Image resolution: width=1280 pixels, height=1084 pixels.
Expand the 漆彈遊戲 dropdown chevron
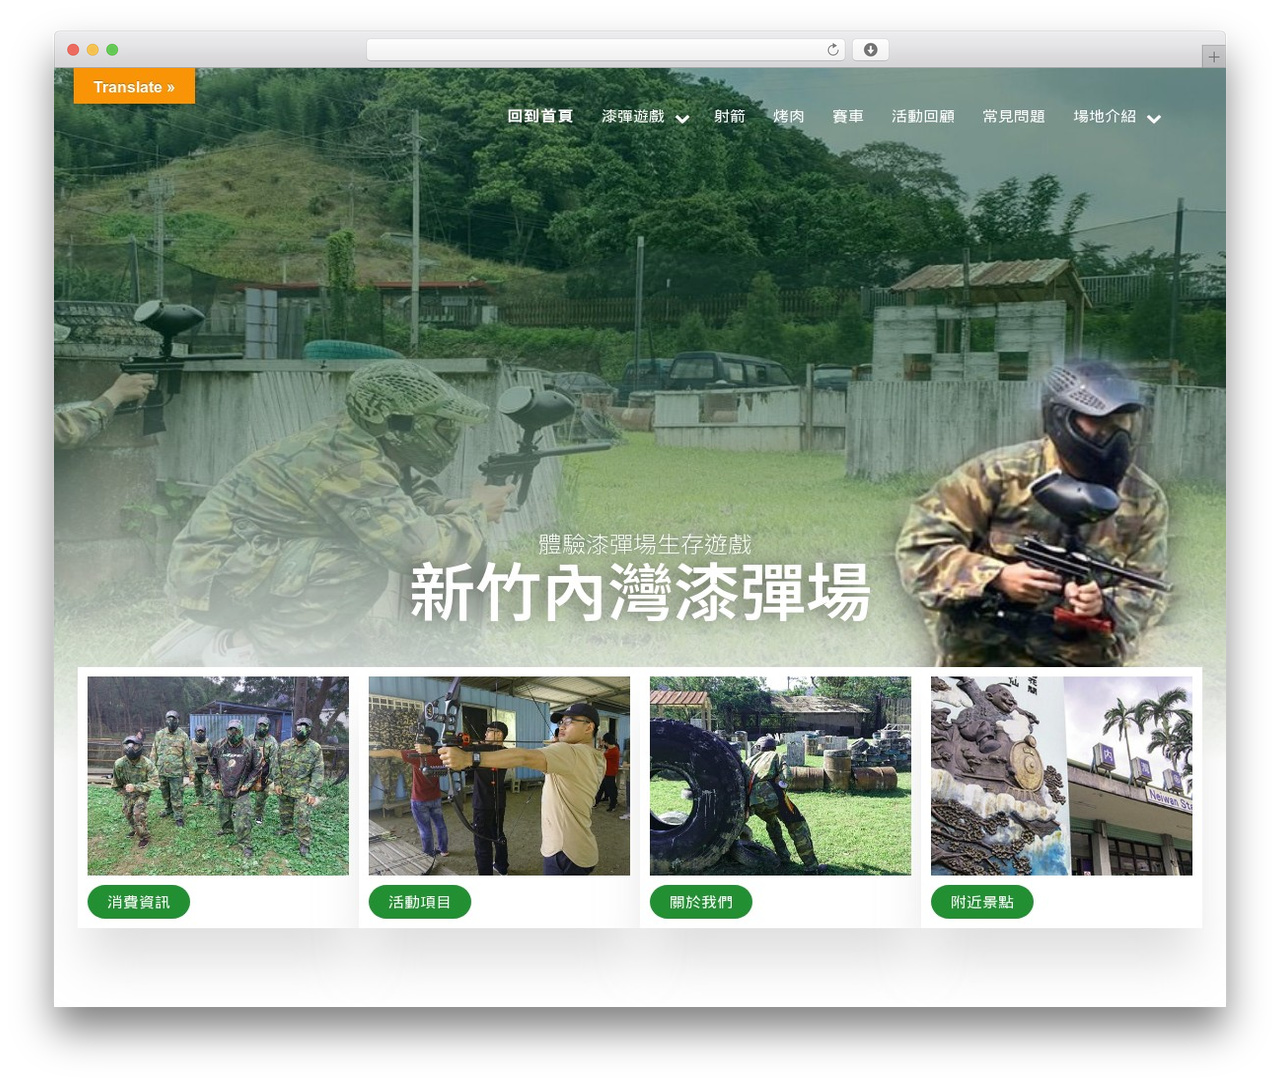[x=682, y=118]
